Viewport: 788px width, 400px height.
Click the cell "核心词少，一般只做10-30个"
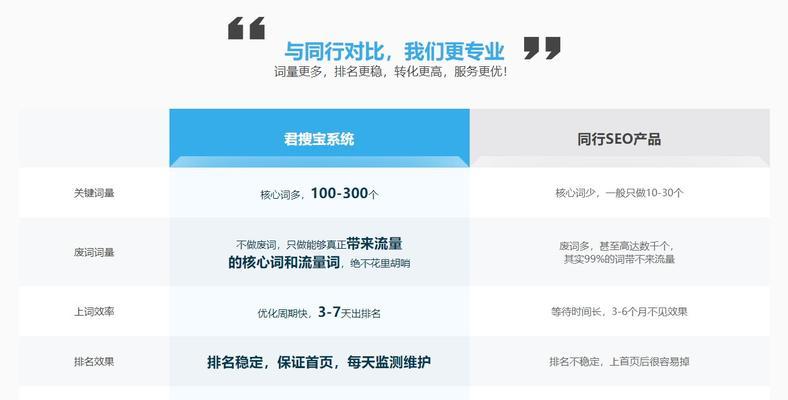pyautogui.click(x=619, y=193)
